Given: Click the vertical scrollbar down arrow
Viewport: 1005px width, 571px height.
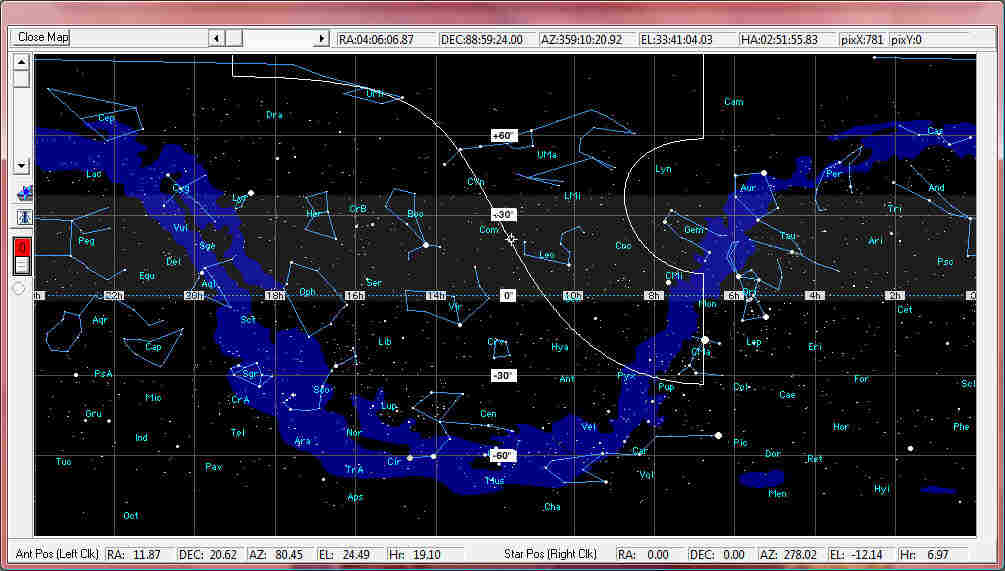Looking at the screenshot, I should coord(21,164).
